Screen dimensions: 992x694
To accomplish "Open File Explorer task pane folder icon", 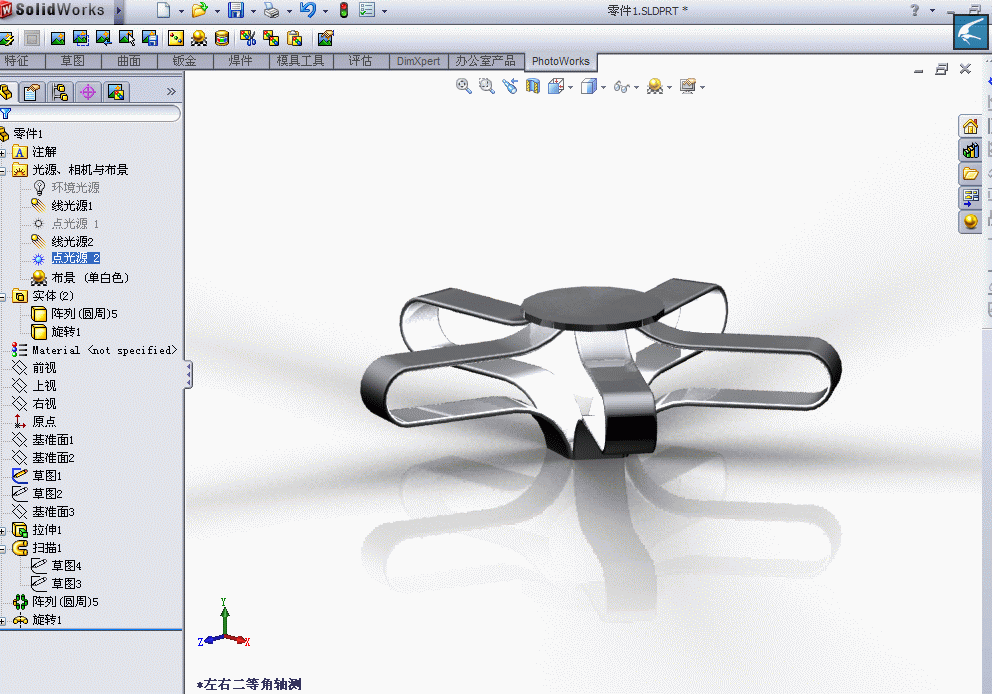I will tap(970, 174).
